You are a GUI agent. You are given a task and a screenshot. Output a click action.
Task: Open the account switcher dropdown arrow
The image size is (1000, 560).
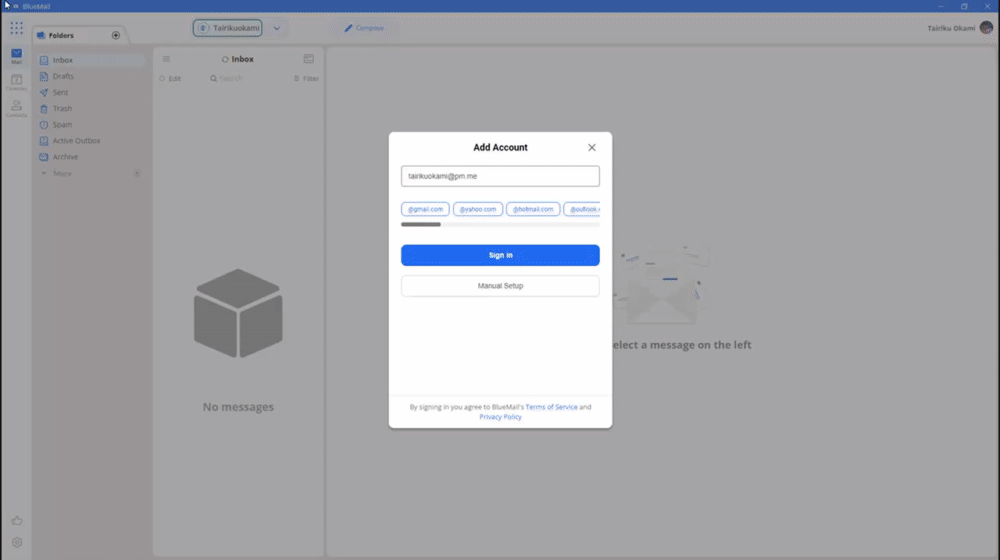(277, 28)
